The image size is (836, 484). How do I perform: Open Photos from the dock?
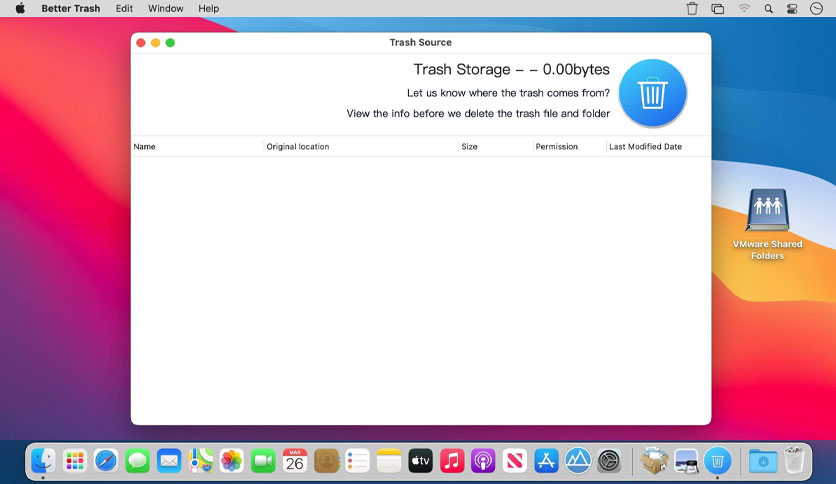pos(232,461)
